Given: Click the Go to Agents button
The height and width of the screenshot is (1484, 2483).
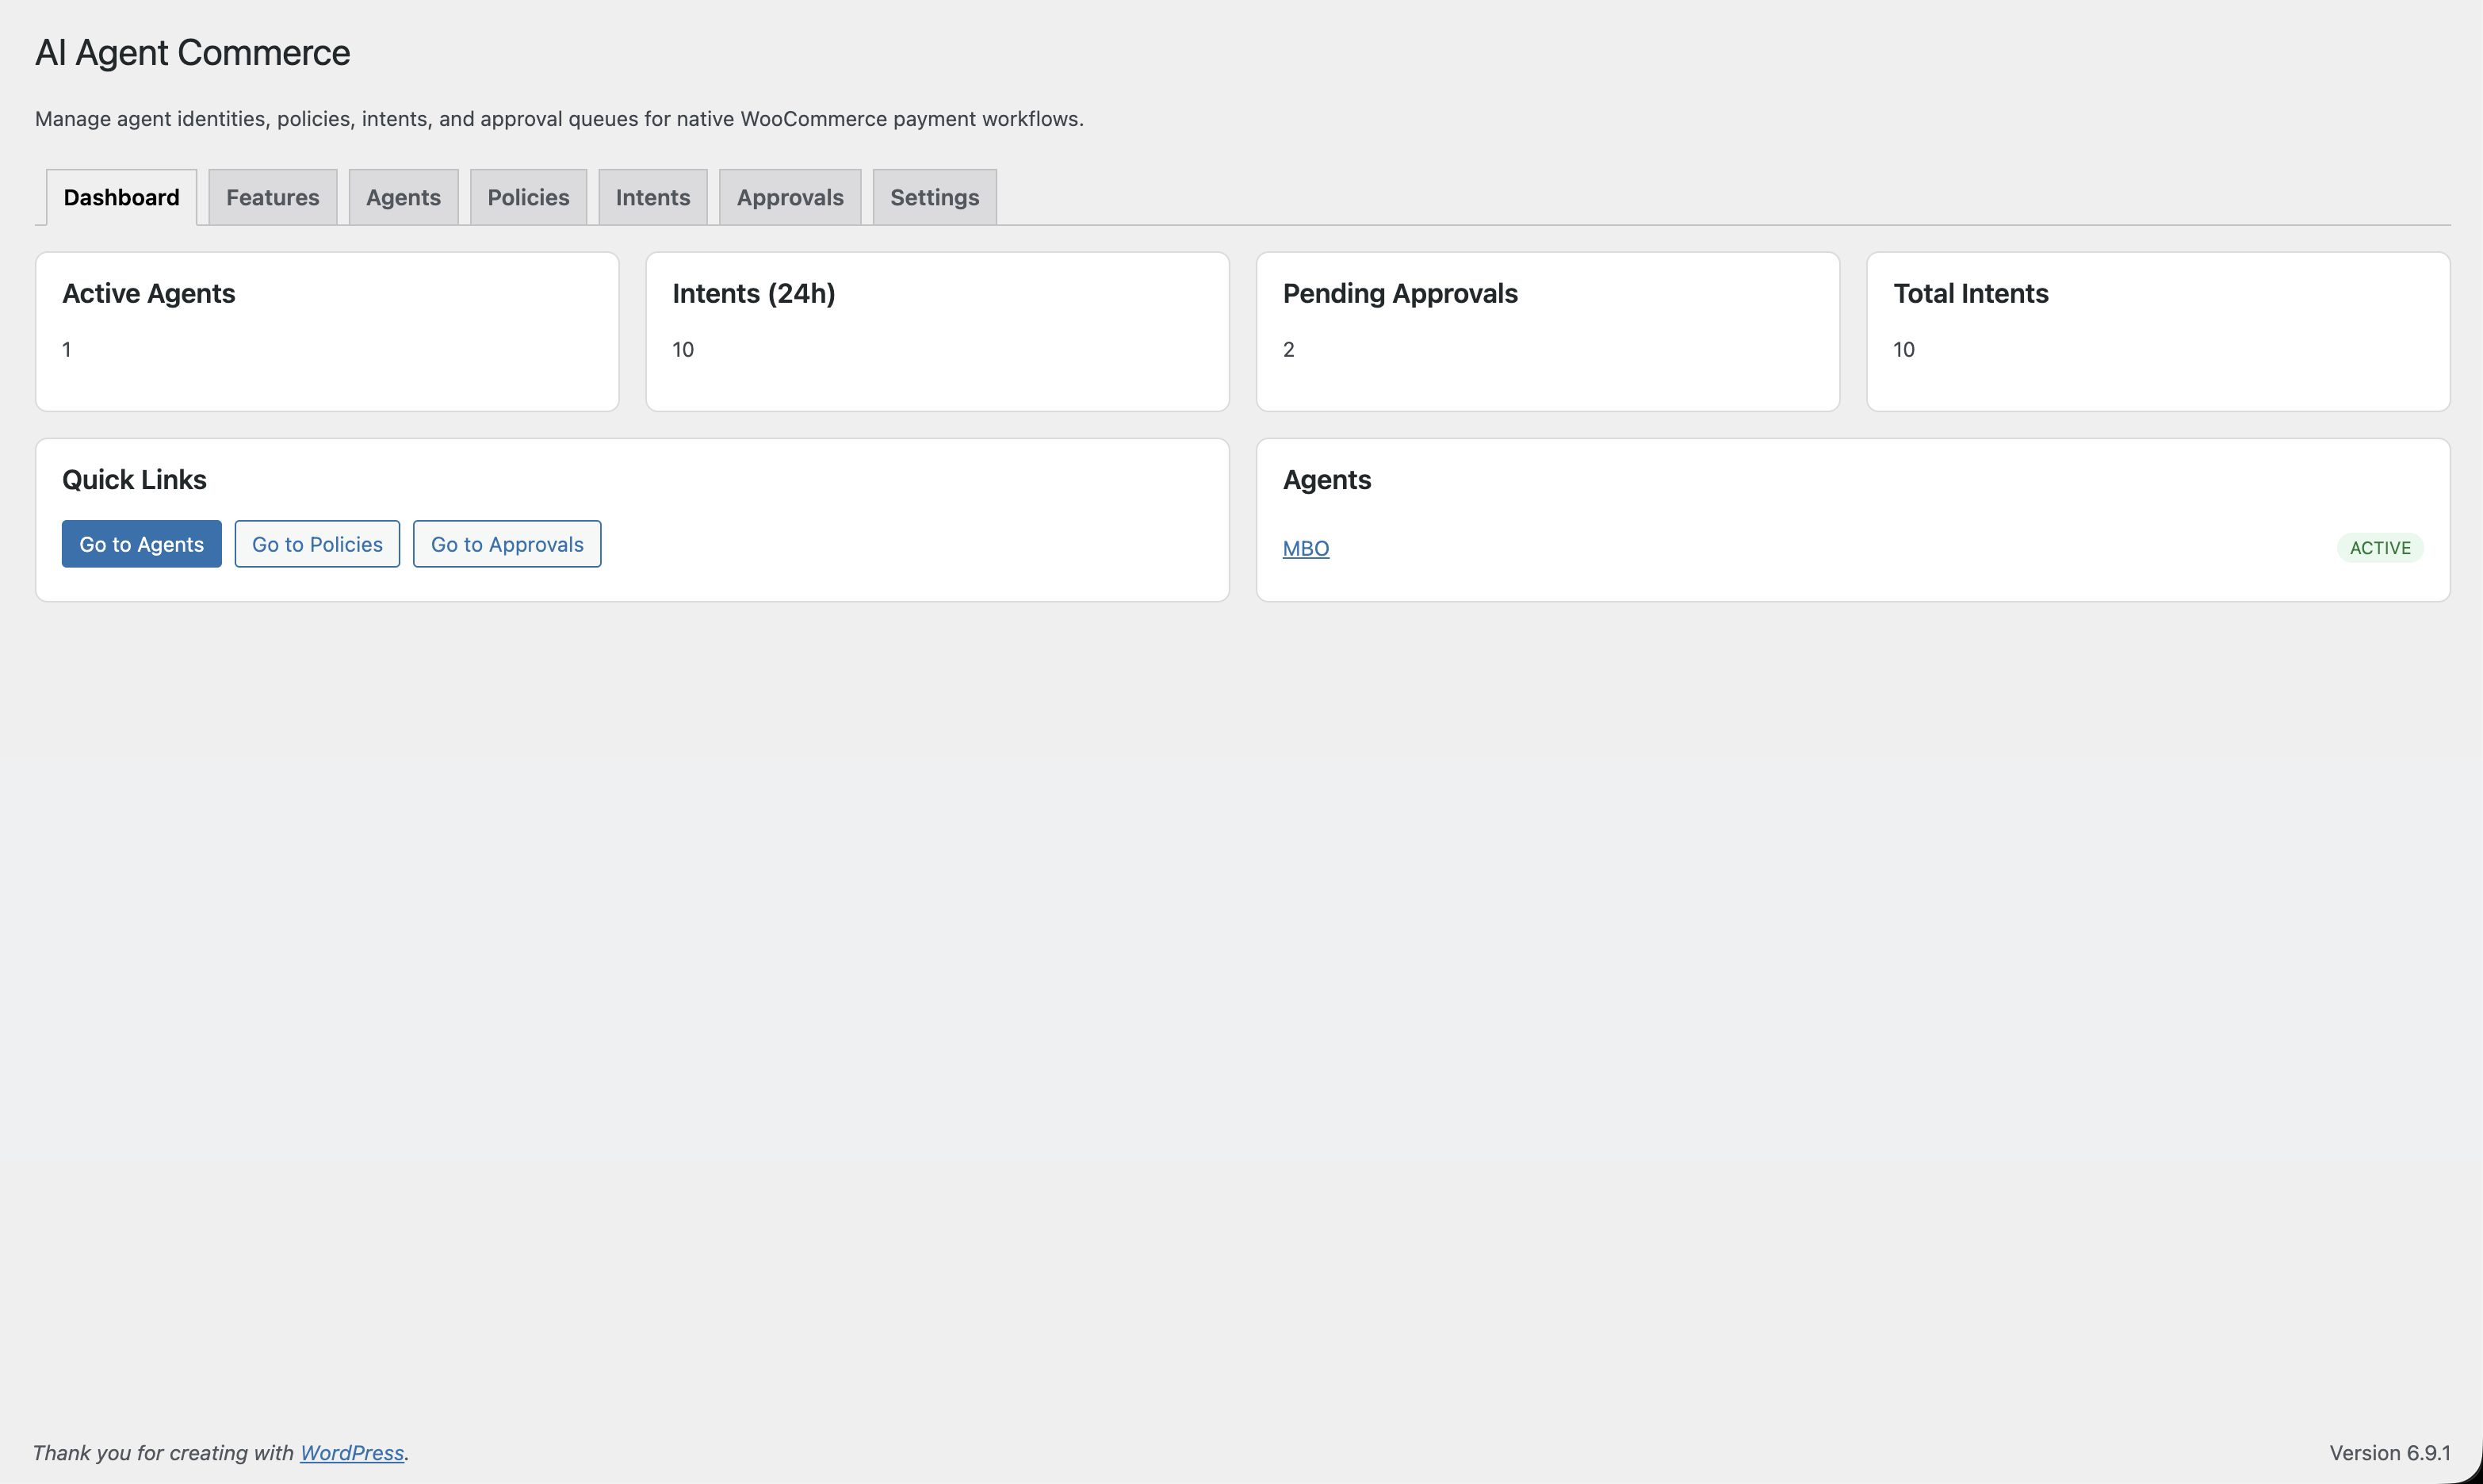Looking at the screenshot, I should [141, 544].
